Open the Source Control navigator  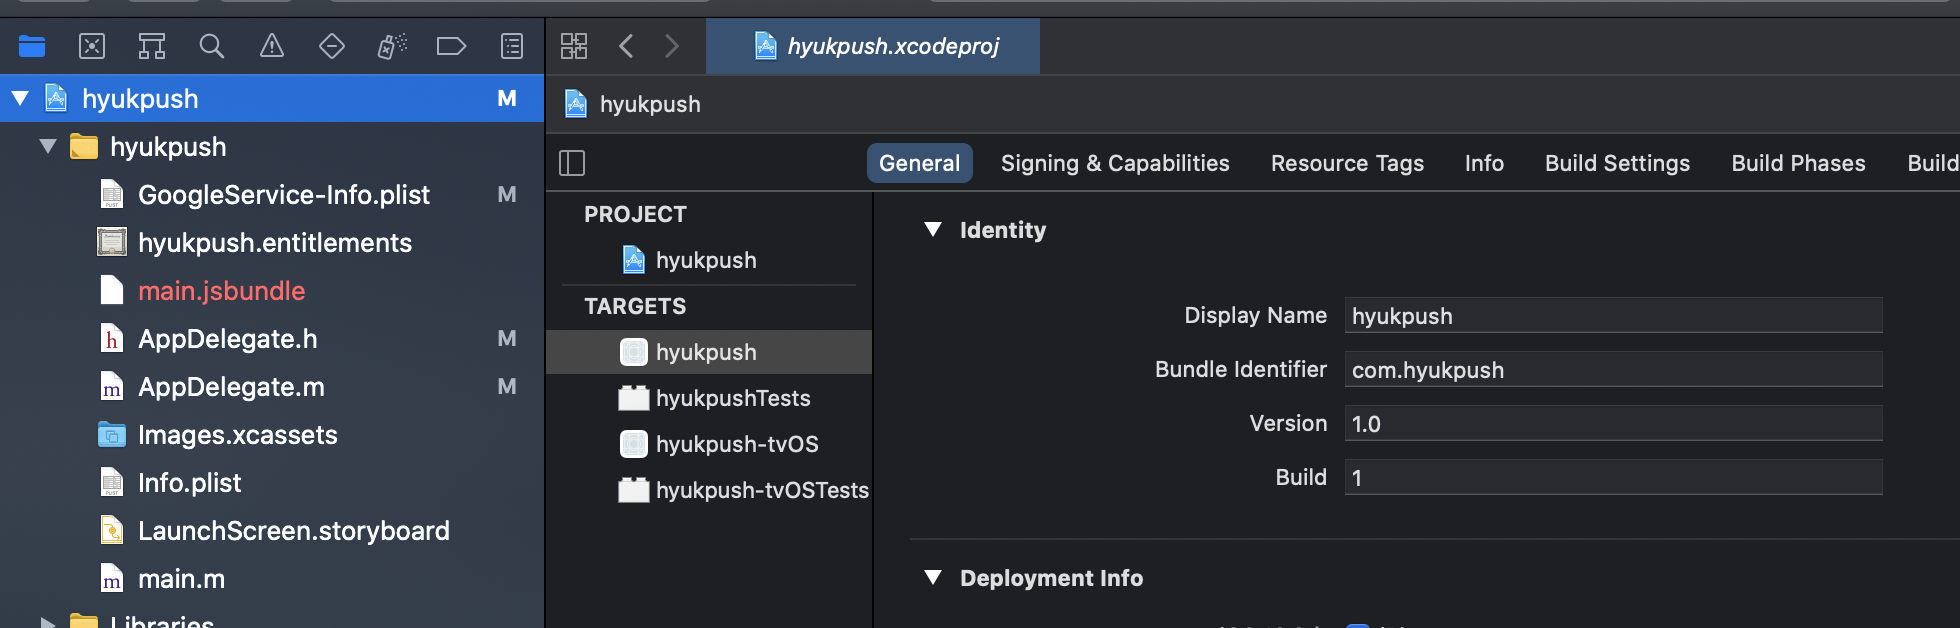(92, 46)
